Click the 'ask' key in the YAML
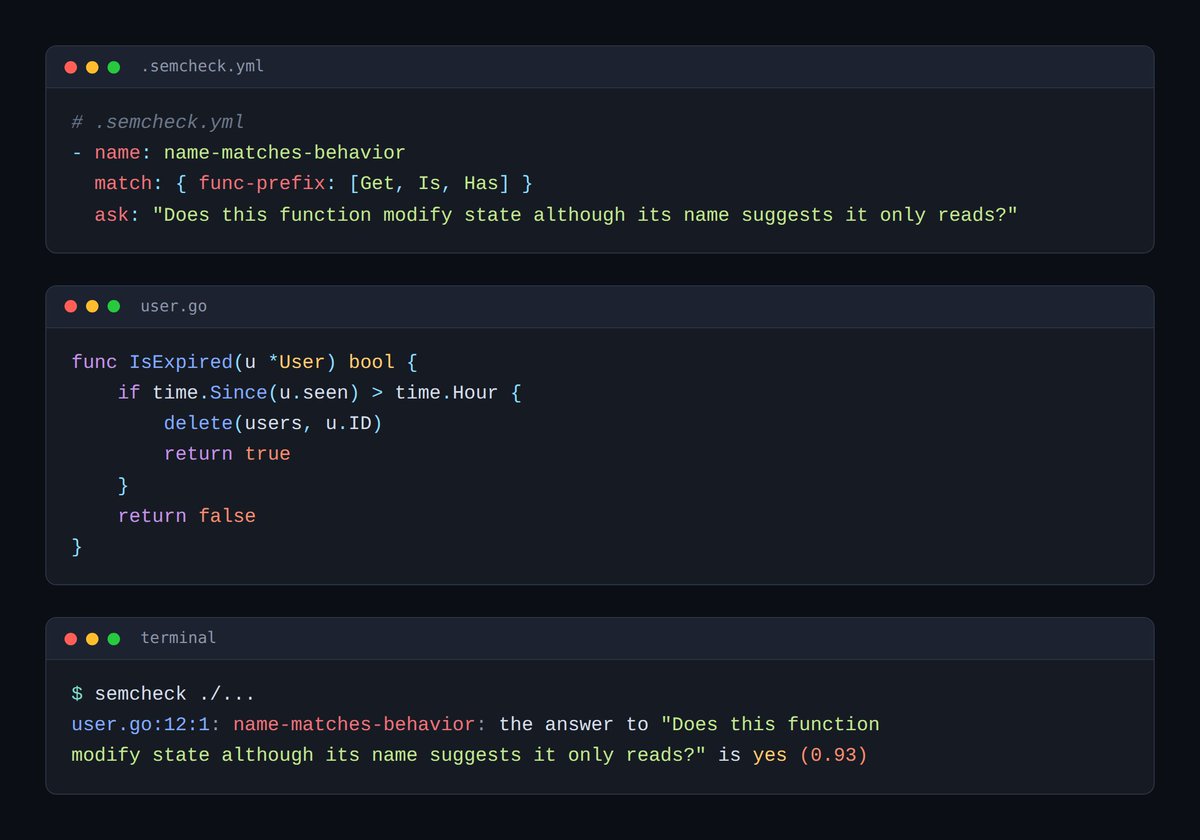 (111, 215)
